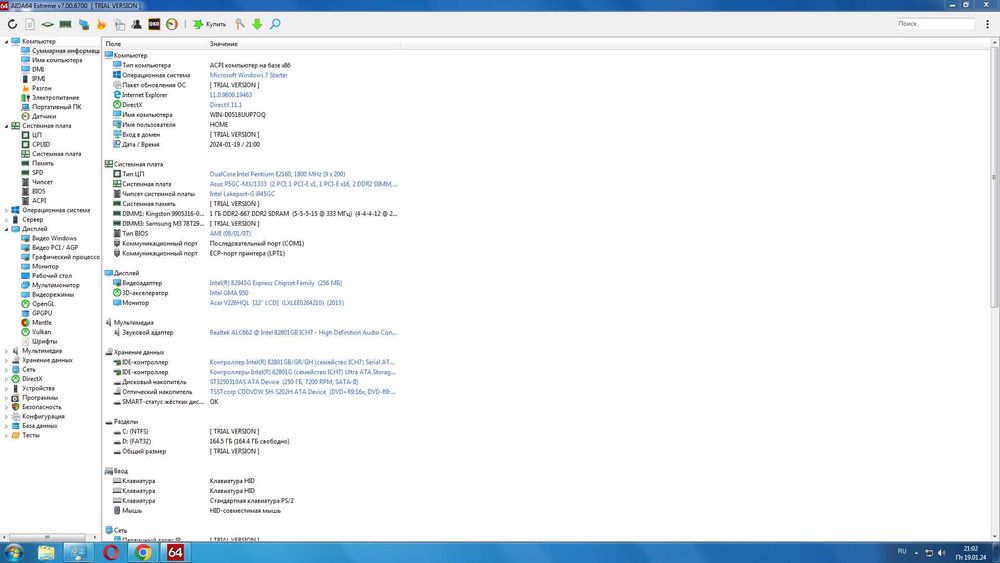1000x563 pixels.
Task: Collapse the Системная плата tree node
Action: tap(6, 126)
